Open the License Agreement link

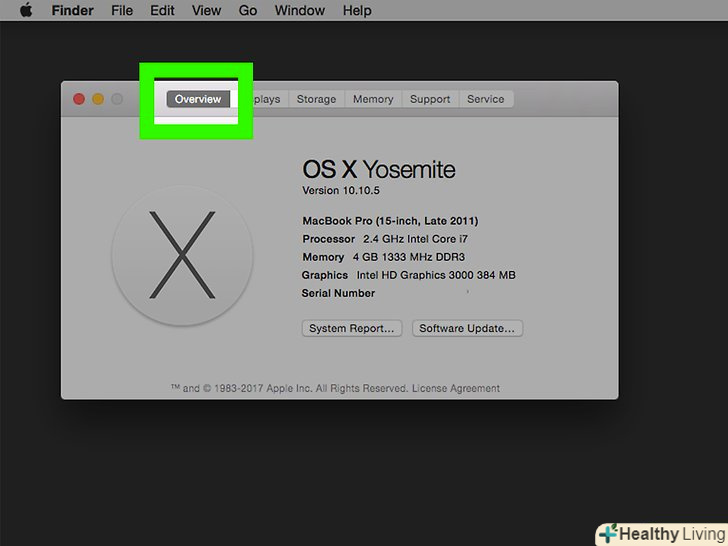455,388
